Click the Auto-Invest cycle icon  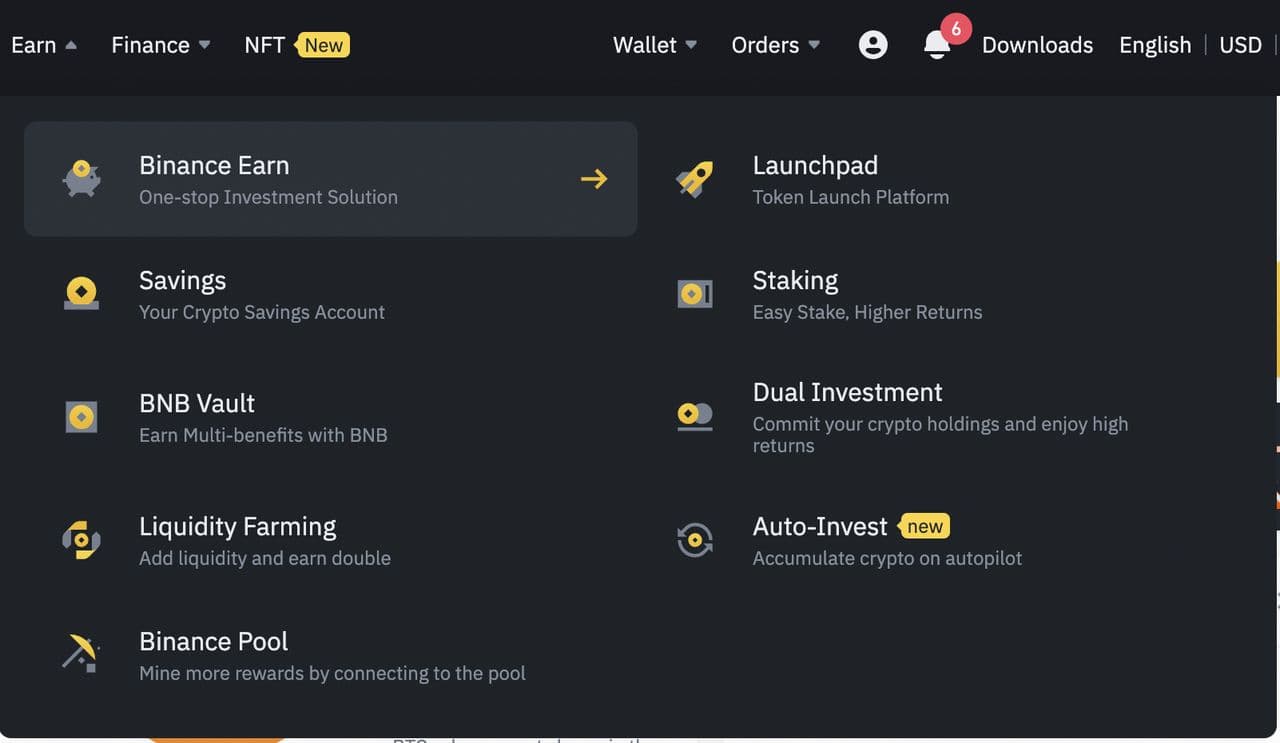(x=695, y=540)
